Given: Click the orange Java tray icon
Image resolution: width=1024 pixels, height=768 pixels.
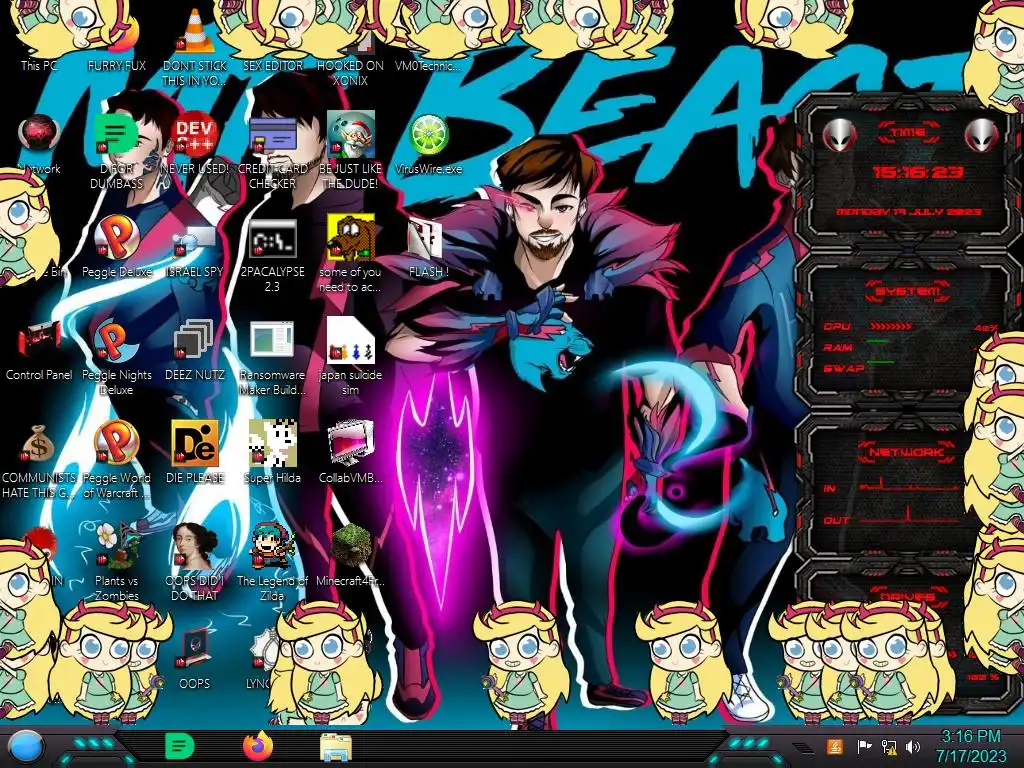Looking at the screenshot, I should pyautogui.click(x=835, y=746).
